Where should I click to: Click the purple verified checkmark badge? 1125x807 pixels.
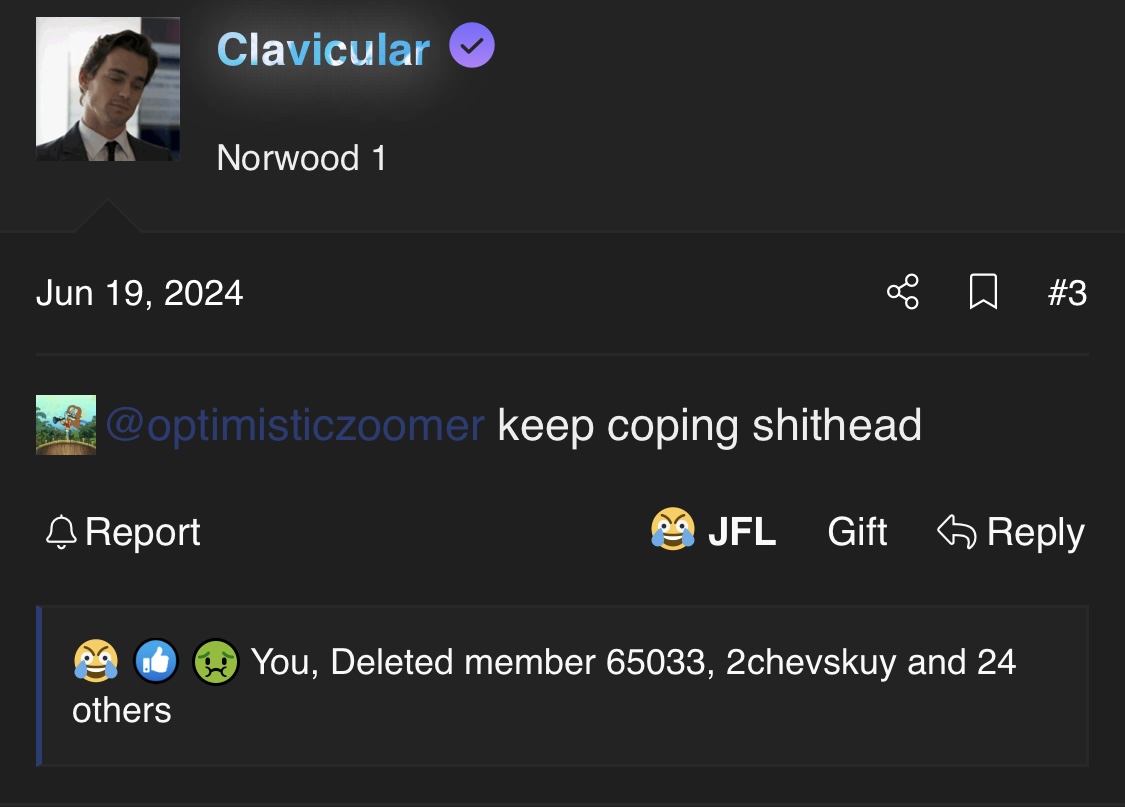pyautogui.click(x=471, y=45)
